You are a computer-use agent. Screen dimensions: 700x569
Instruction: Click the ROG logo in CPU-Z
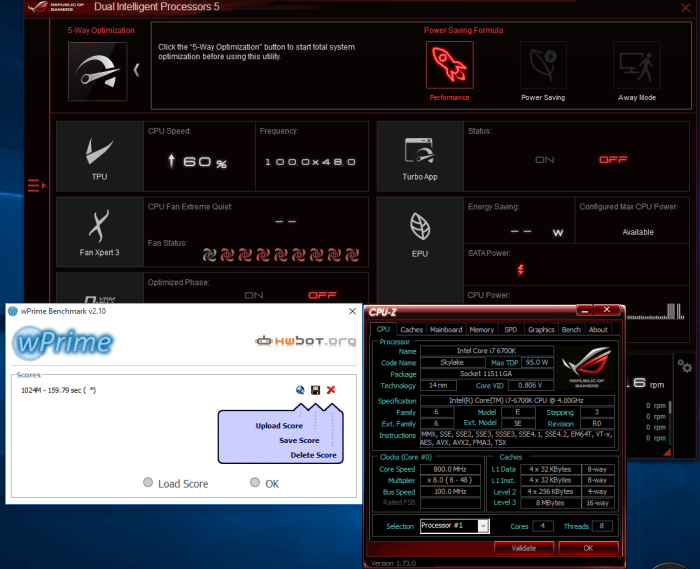pyautogui.click(x=586, y=367)
